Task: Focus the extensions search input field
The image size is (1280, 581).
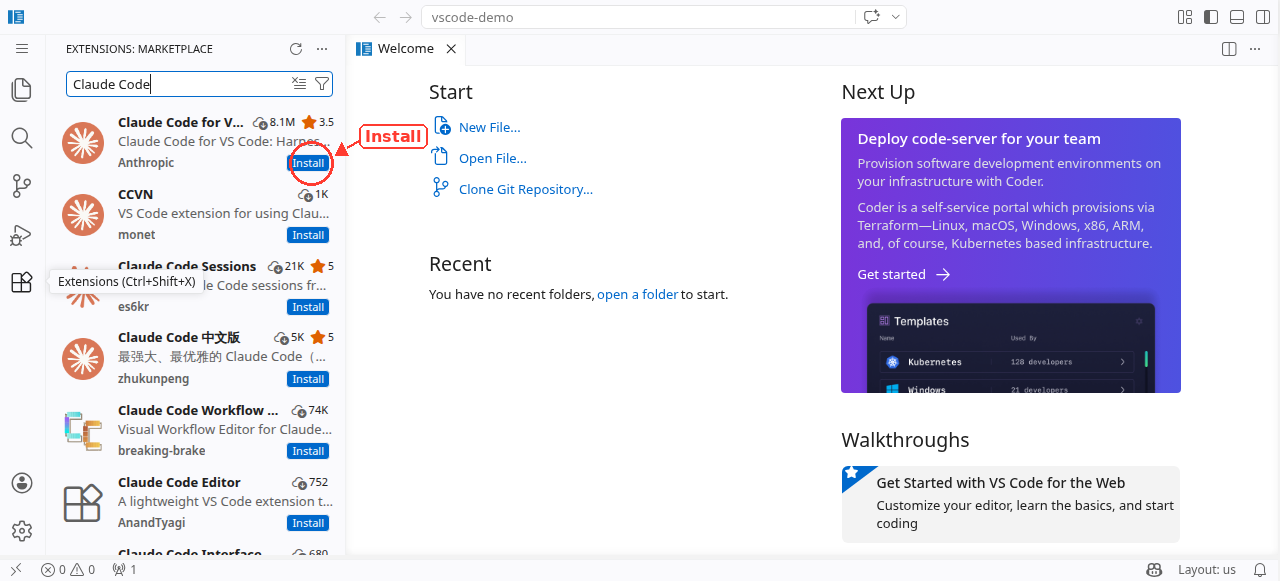Action: click(x=178, y=84)
